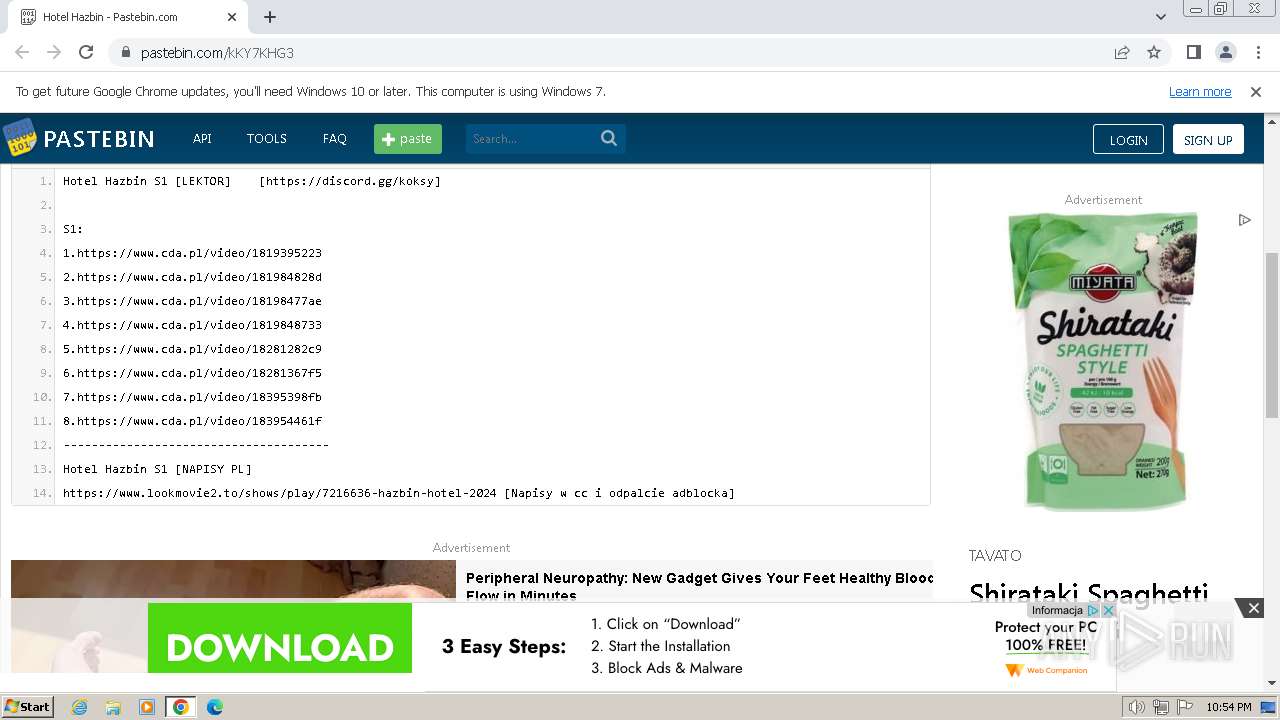The height and width of the screenshot is (720, 1280).
Task: Click the scrollbar down arrow
Action: tap(1271, 683)
